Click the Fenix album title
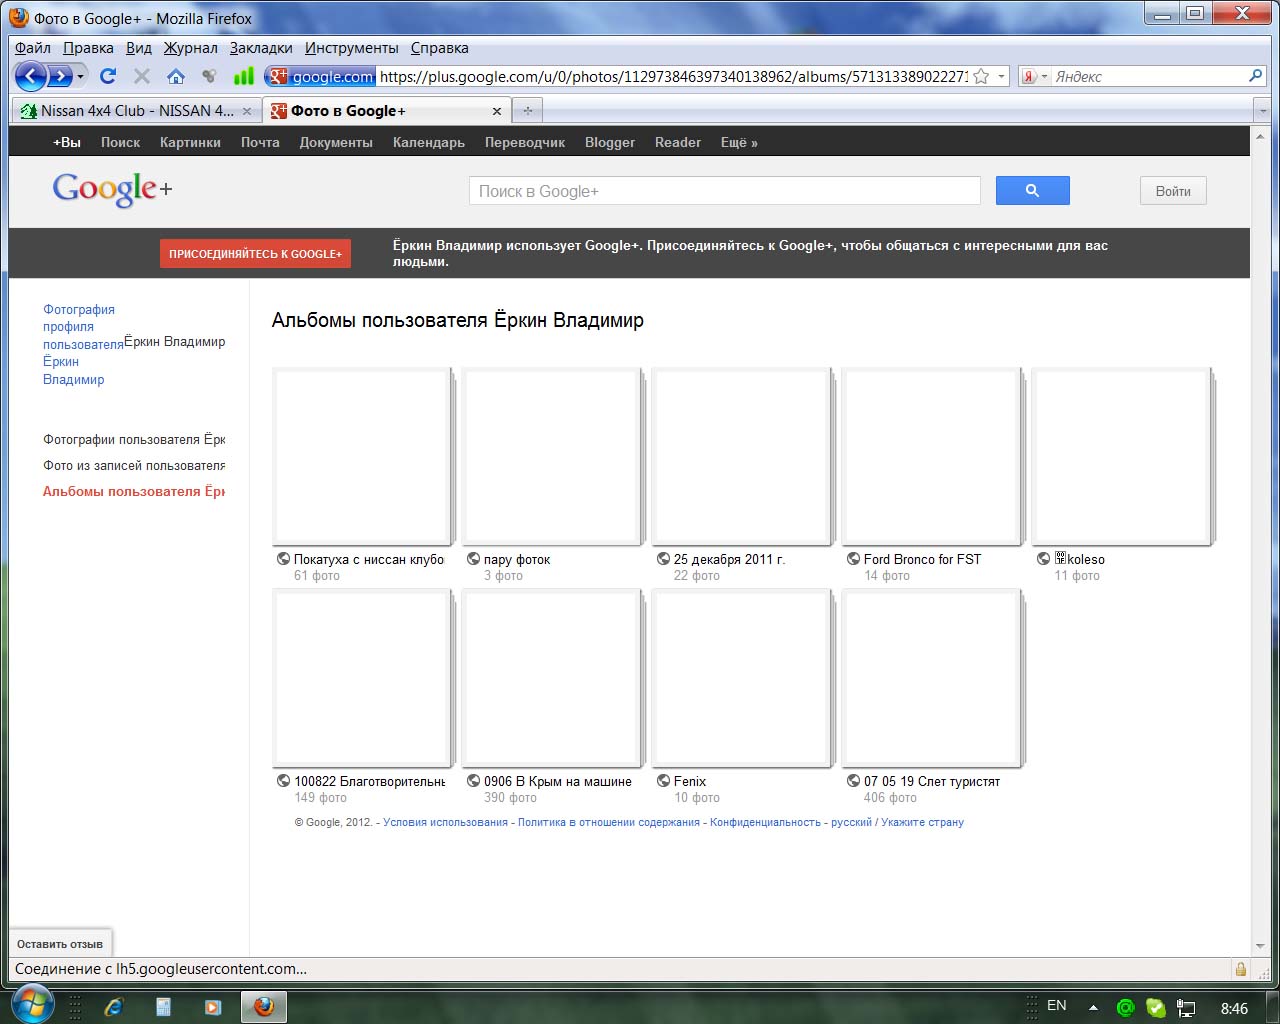Screen dimensions: 1280x1024 point(690,781)
